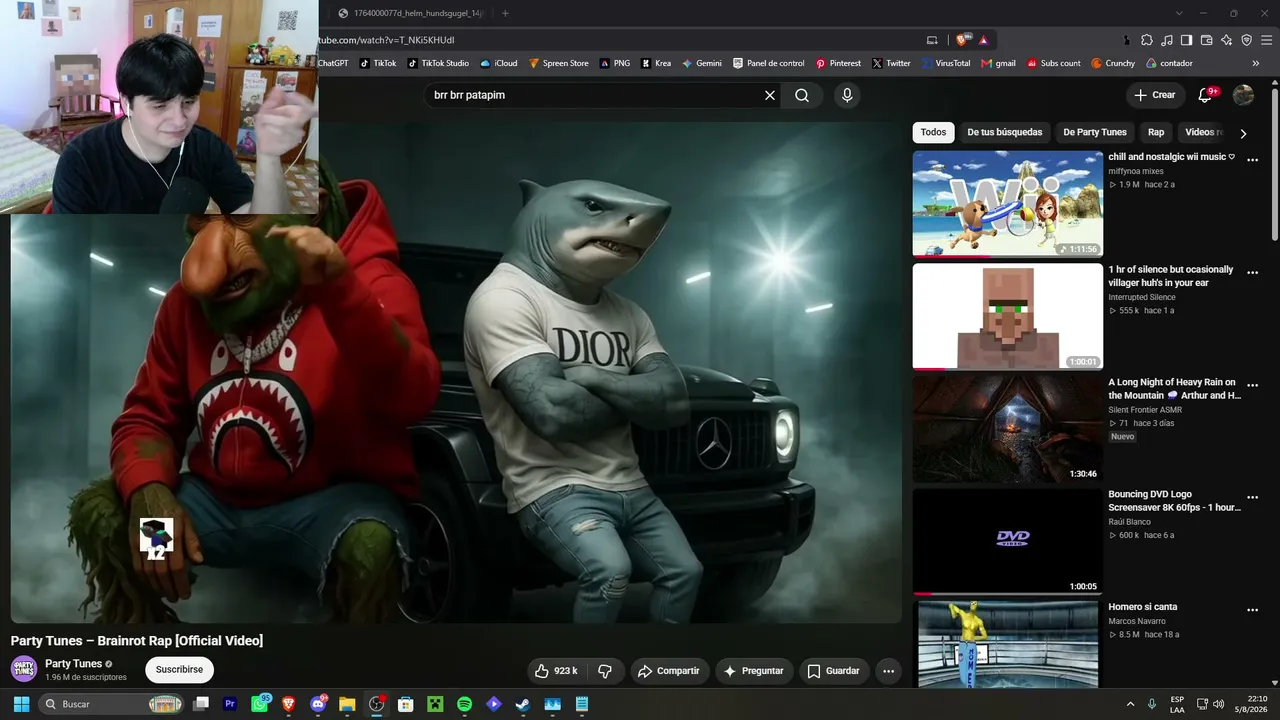Toggle the browser sidebar panel
The height and width of the screenshot is (720, 1280).
[x=1187, y=40]
